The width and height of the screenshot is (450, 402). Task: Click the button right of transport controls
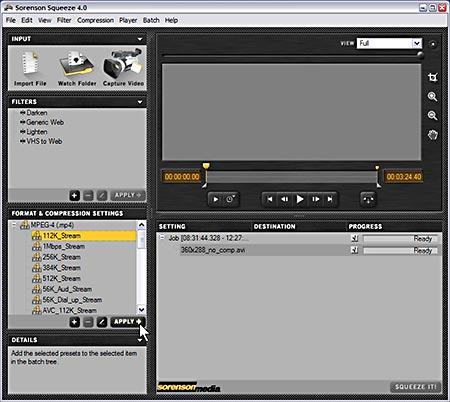[x=368, y=199]
